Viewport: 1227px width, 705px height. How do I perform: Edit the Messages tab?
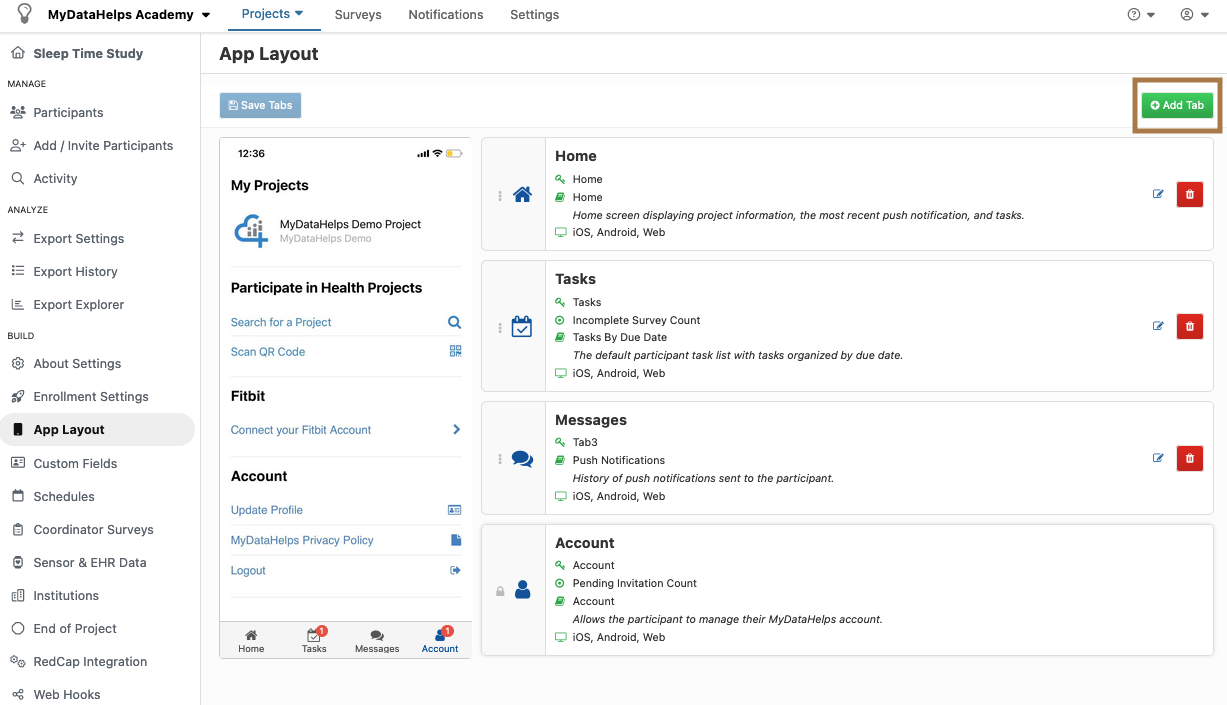(1158, 458)
